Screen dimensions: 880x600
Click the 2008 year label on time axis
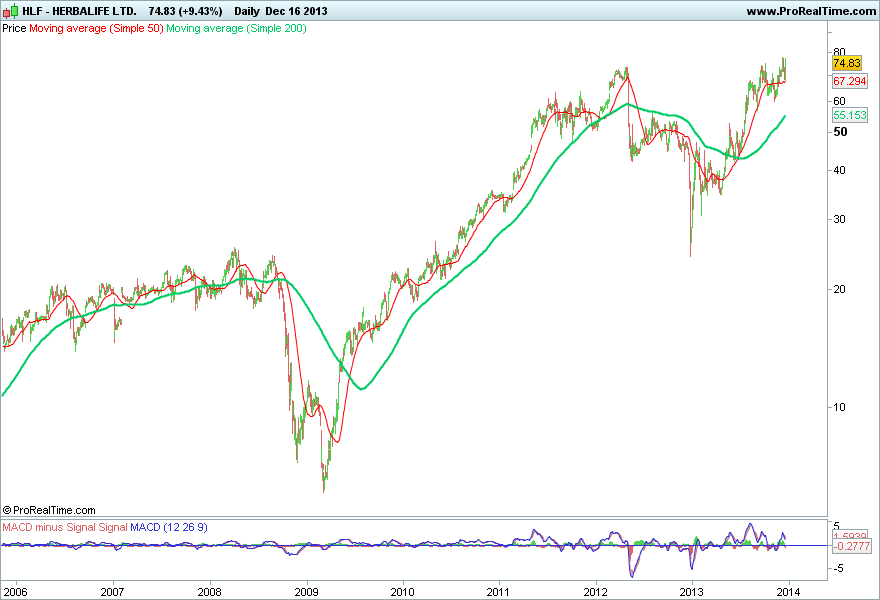click(209, 592)
